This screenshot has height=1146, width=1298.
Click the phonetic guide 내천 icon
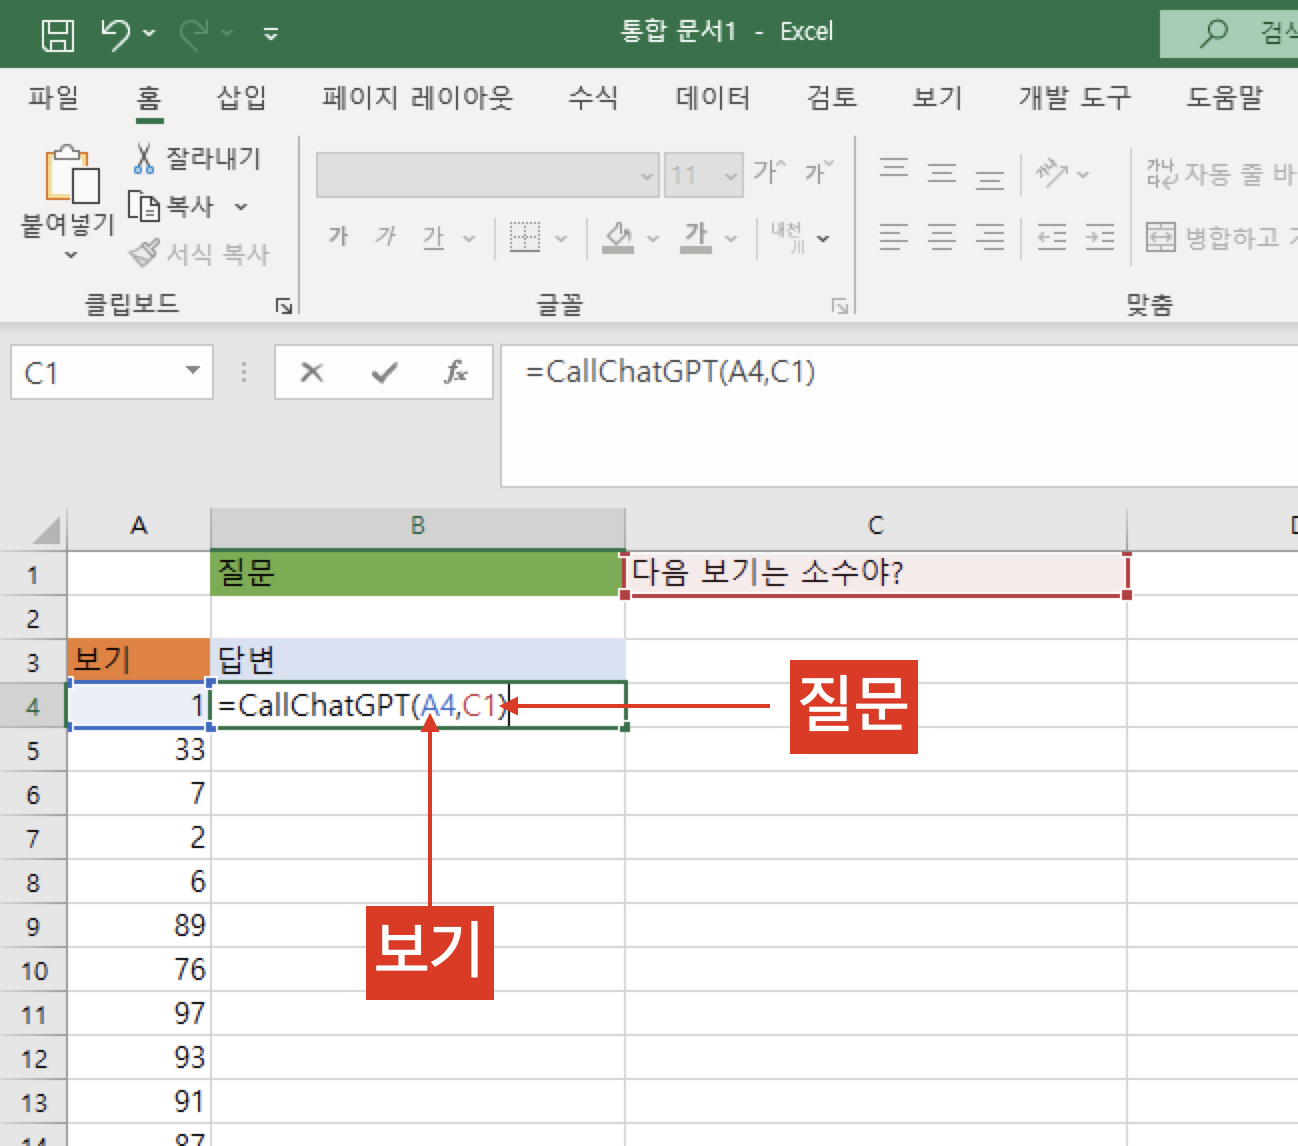[x=788, y=237]
